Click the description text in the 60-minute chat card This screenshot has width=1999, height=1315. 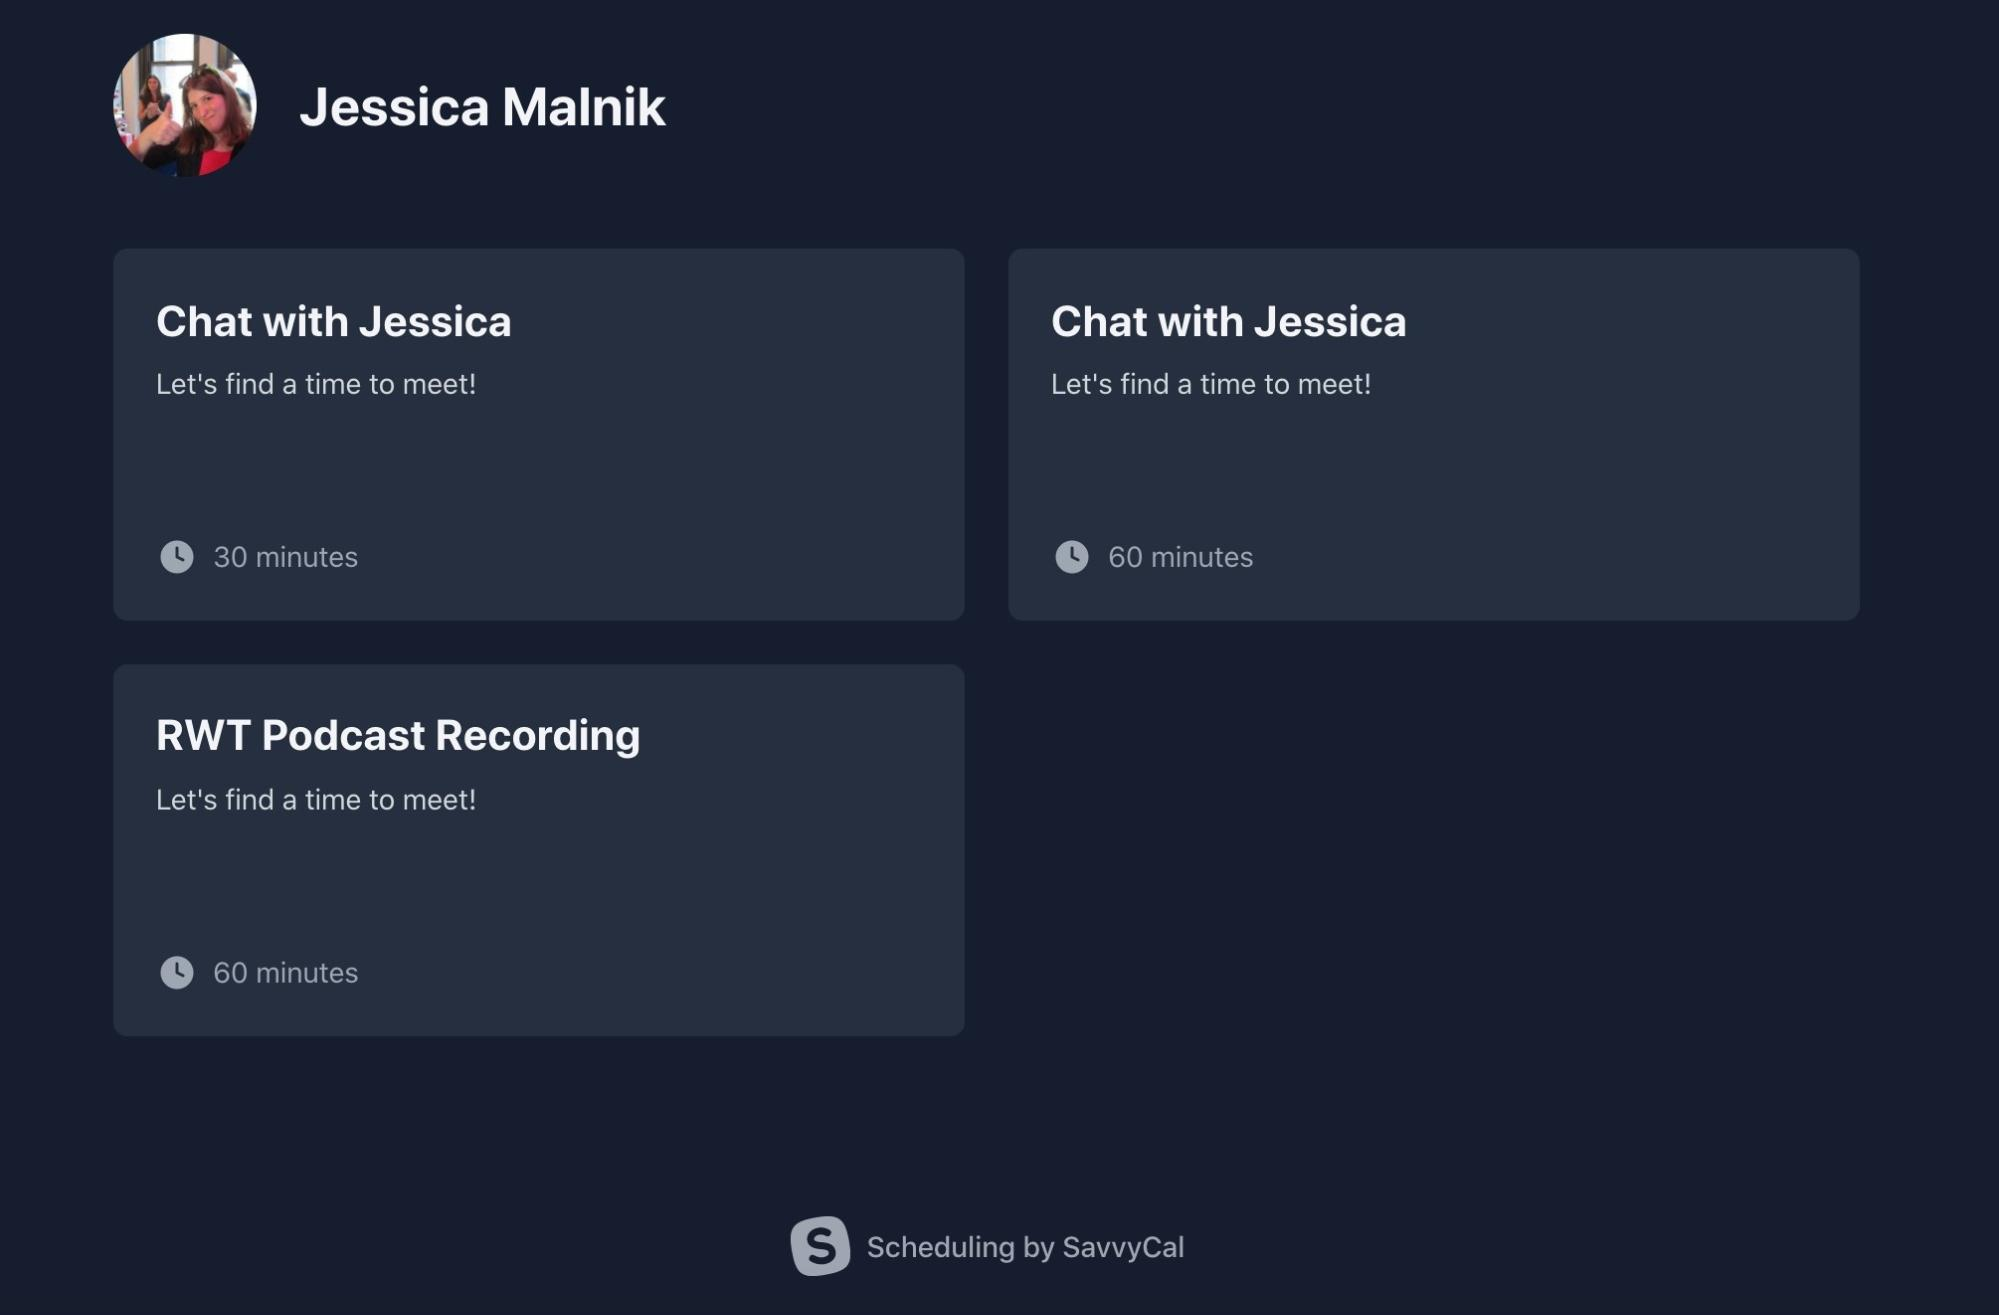(x=1210, y=384)
